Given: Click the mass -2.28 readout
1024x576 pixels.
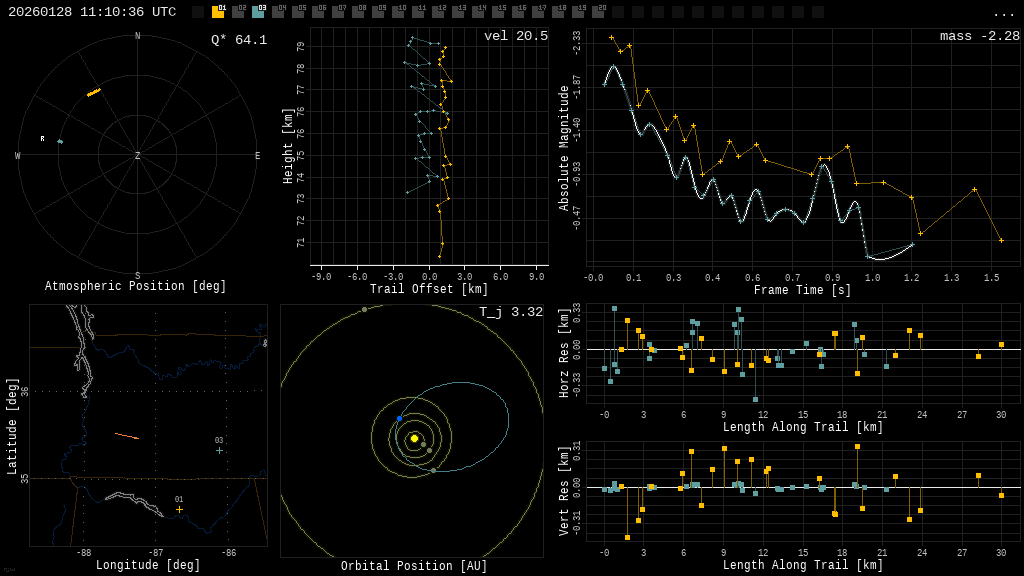Looking at the screenshot, I should click(x=979, y=36).
